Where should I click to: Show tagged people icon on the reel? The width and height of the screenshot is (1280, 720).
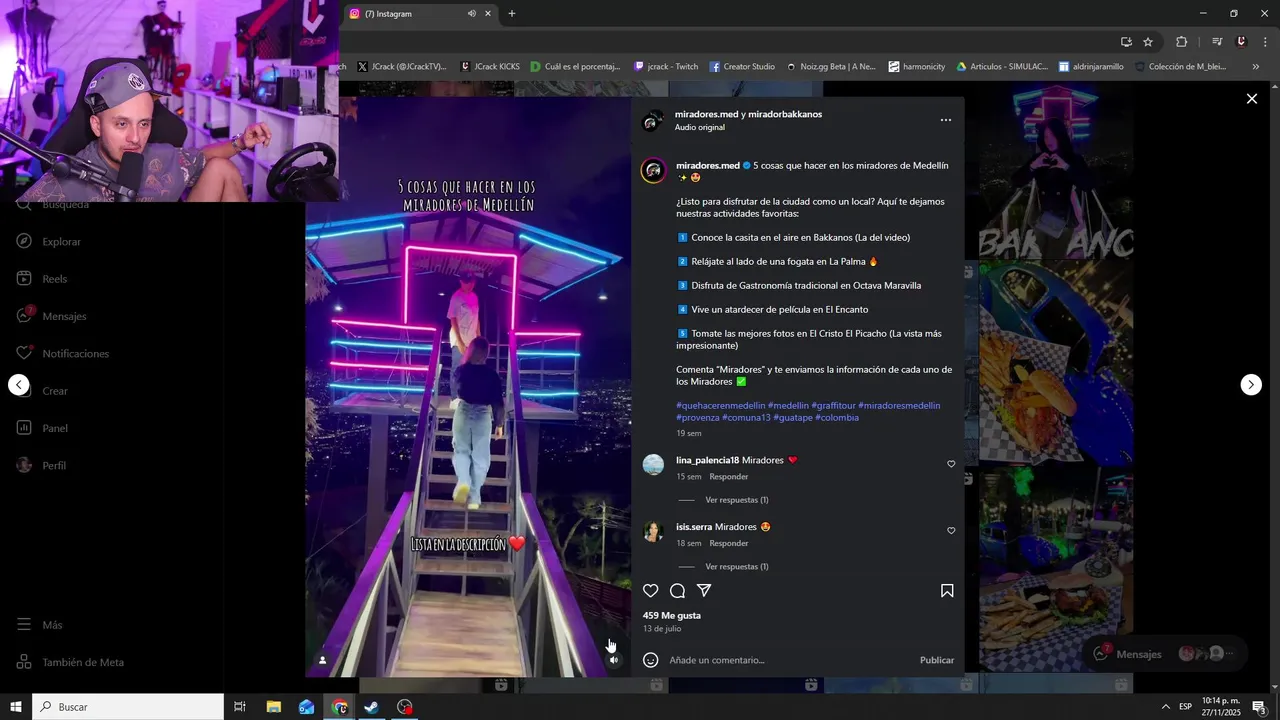pos(322,660)
